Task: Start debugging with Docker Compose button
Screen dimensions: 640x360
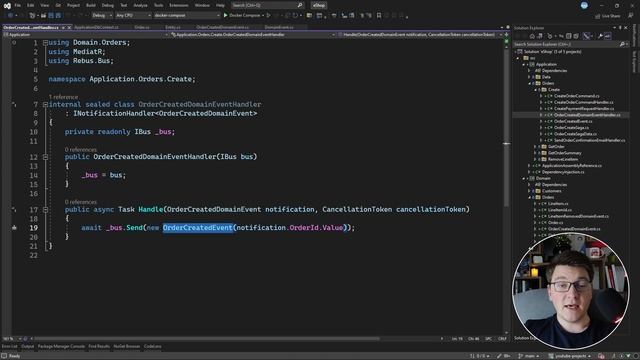Action: pyautogui.click(x=243, y=16)
